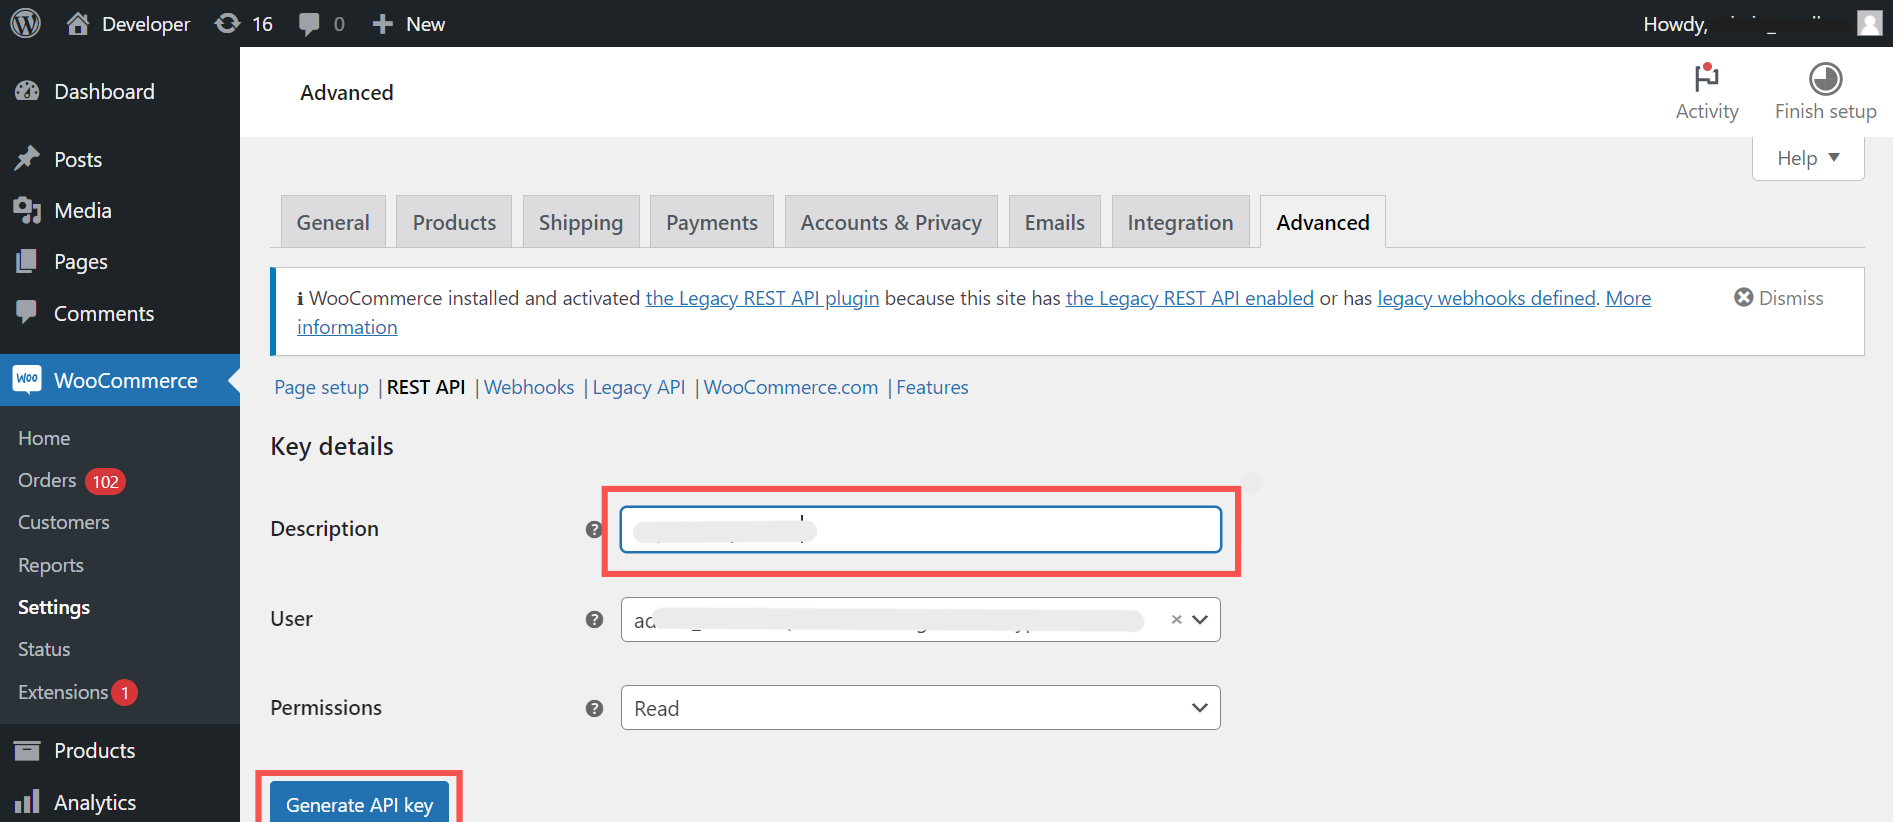Image resolution: width=1893 pixels, height=822 pixels.
Task: Open WooCommerce Home submenu
Action: [44, 438]
